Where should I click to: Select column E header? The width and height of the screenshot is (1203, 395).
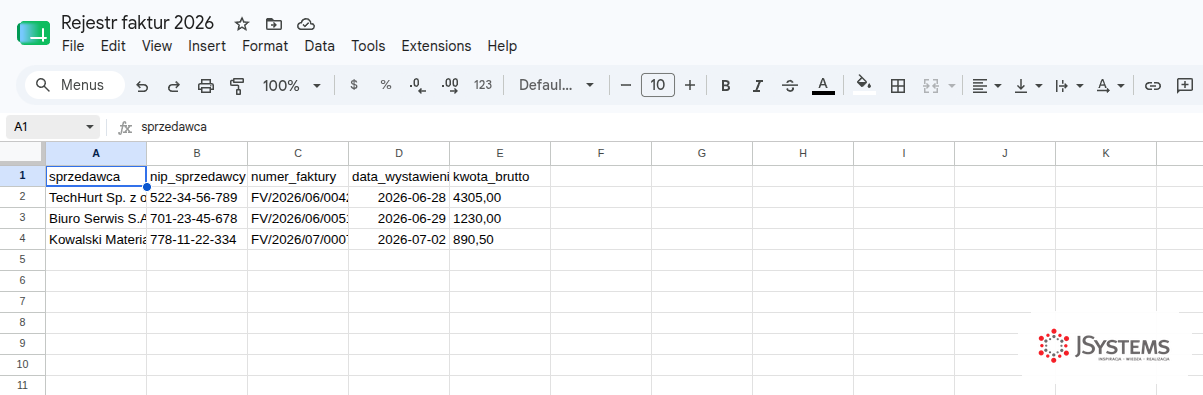point(500,153)
